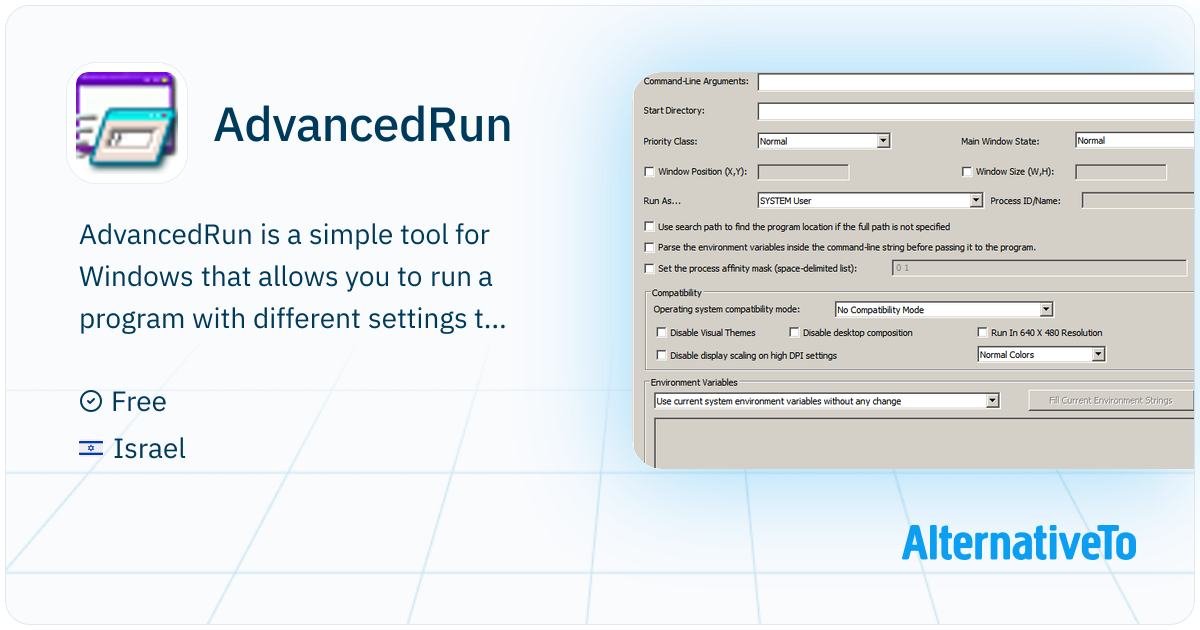Click the Command-Line Arguments field
This screenshot has width=1200, height=630.
tap(976, 81)
